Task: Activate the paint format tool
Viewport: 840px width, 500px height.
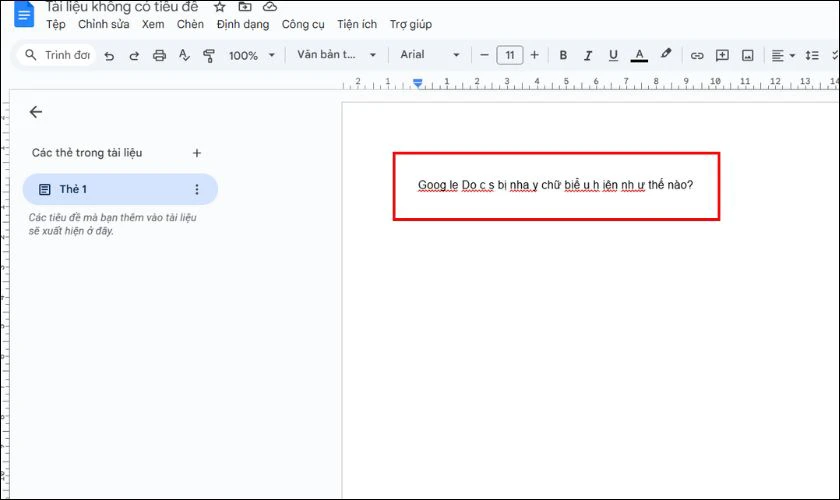Action: (x=209, y=55)
